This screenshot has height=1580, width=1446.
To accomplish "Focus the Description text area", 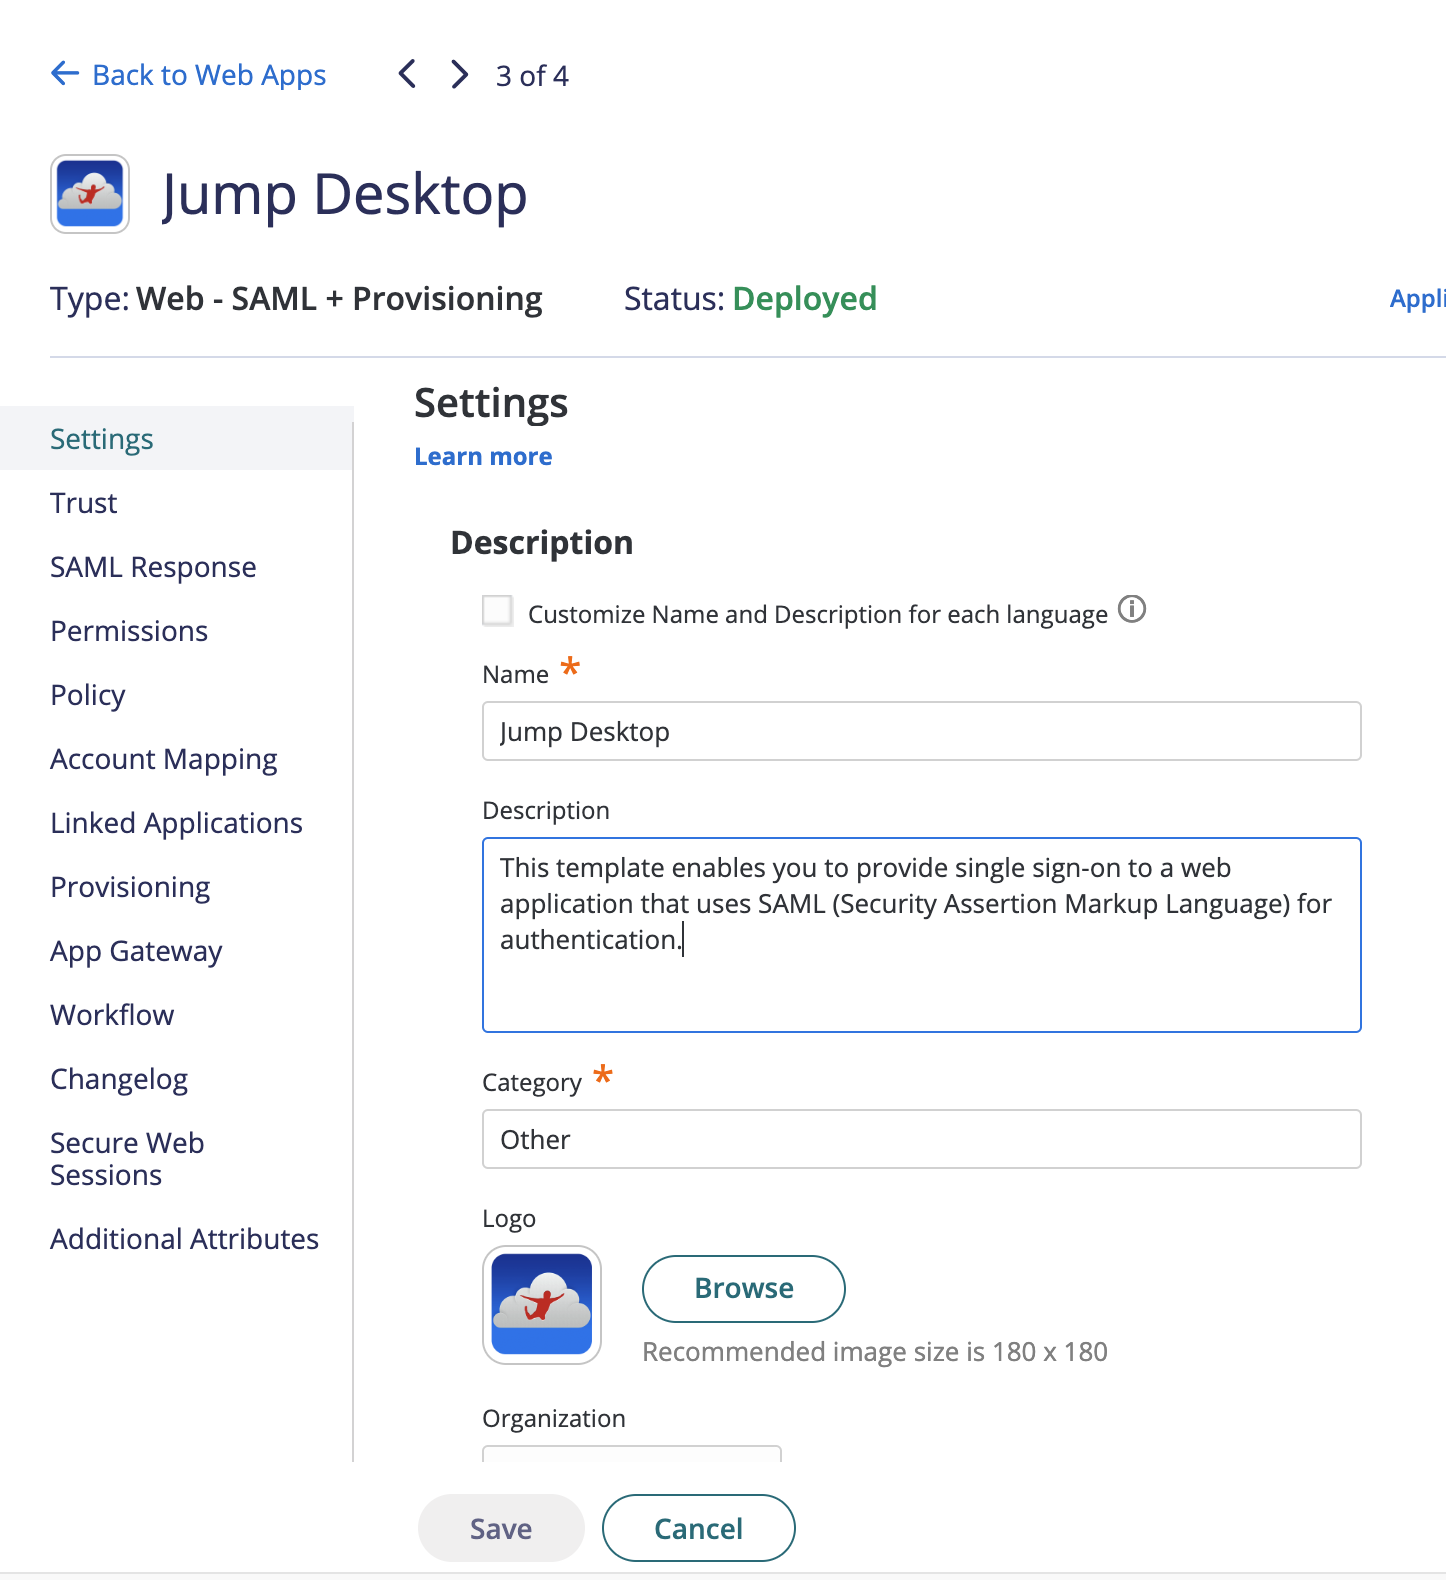I will click(922, 935).
